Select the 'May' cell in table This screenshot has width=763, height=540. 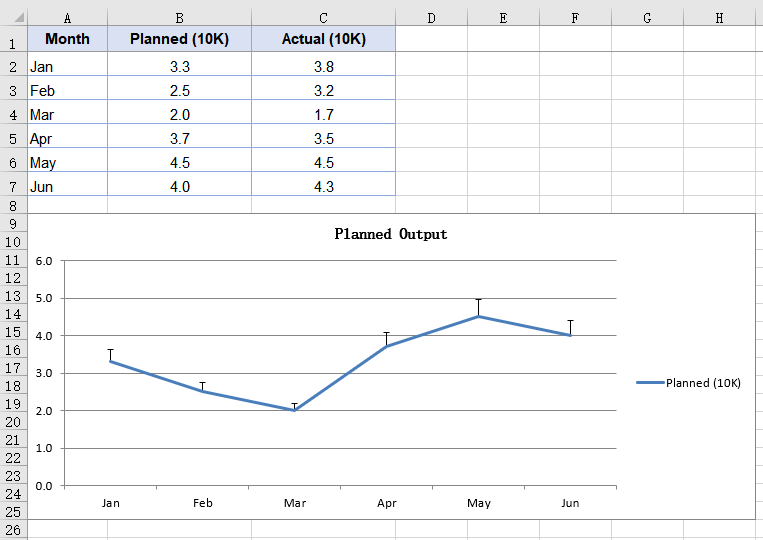coord(68,161)
